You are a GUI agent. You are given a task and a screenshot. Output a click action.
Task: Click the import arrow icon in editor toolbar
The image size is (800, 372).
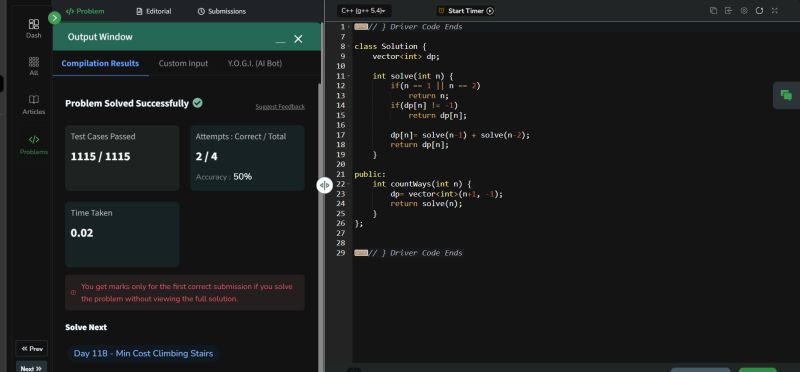tap(728, 11)
